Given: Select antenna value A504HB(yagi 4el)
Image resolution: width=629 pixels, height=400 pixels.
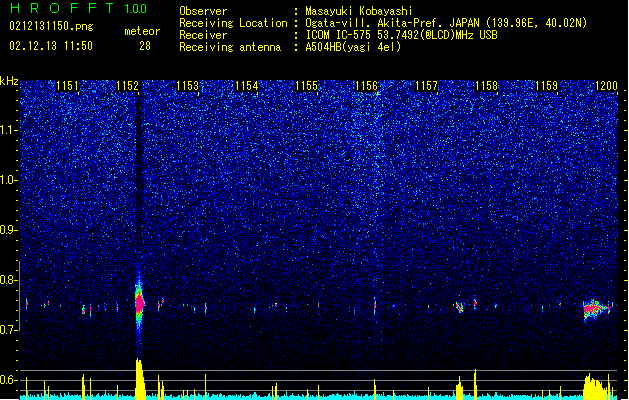Looking at the screenshot, I should [353, 47].
